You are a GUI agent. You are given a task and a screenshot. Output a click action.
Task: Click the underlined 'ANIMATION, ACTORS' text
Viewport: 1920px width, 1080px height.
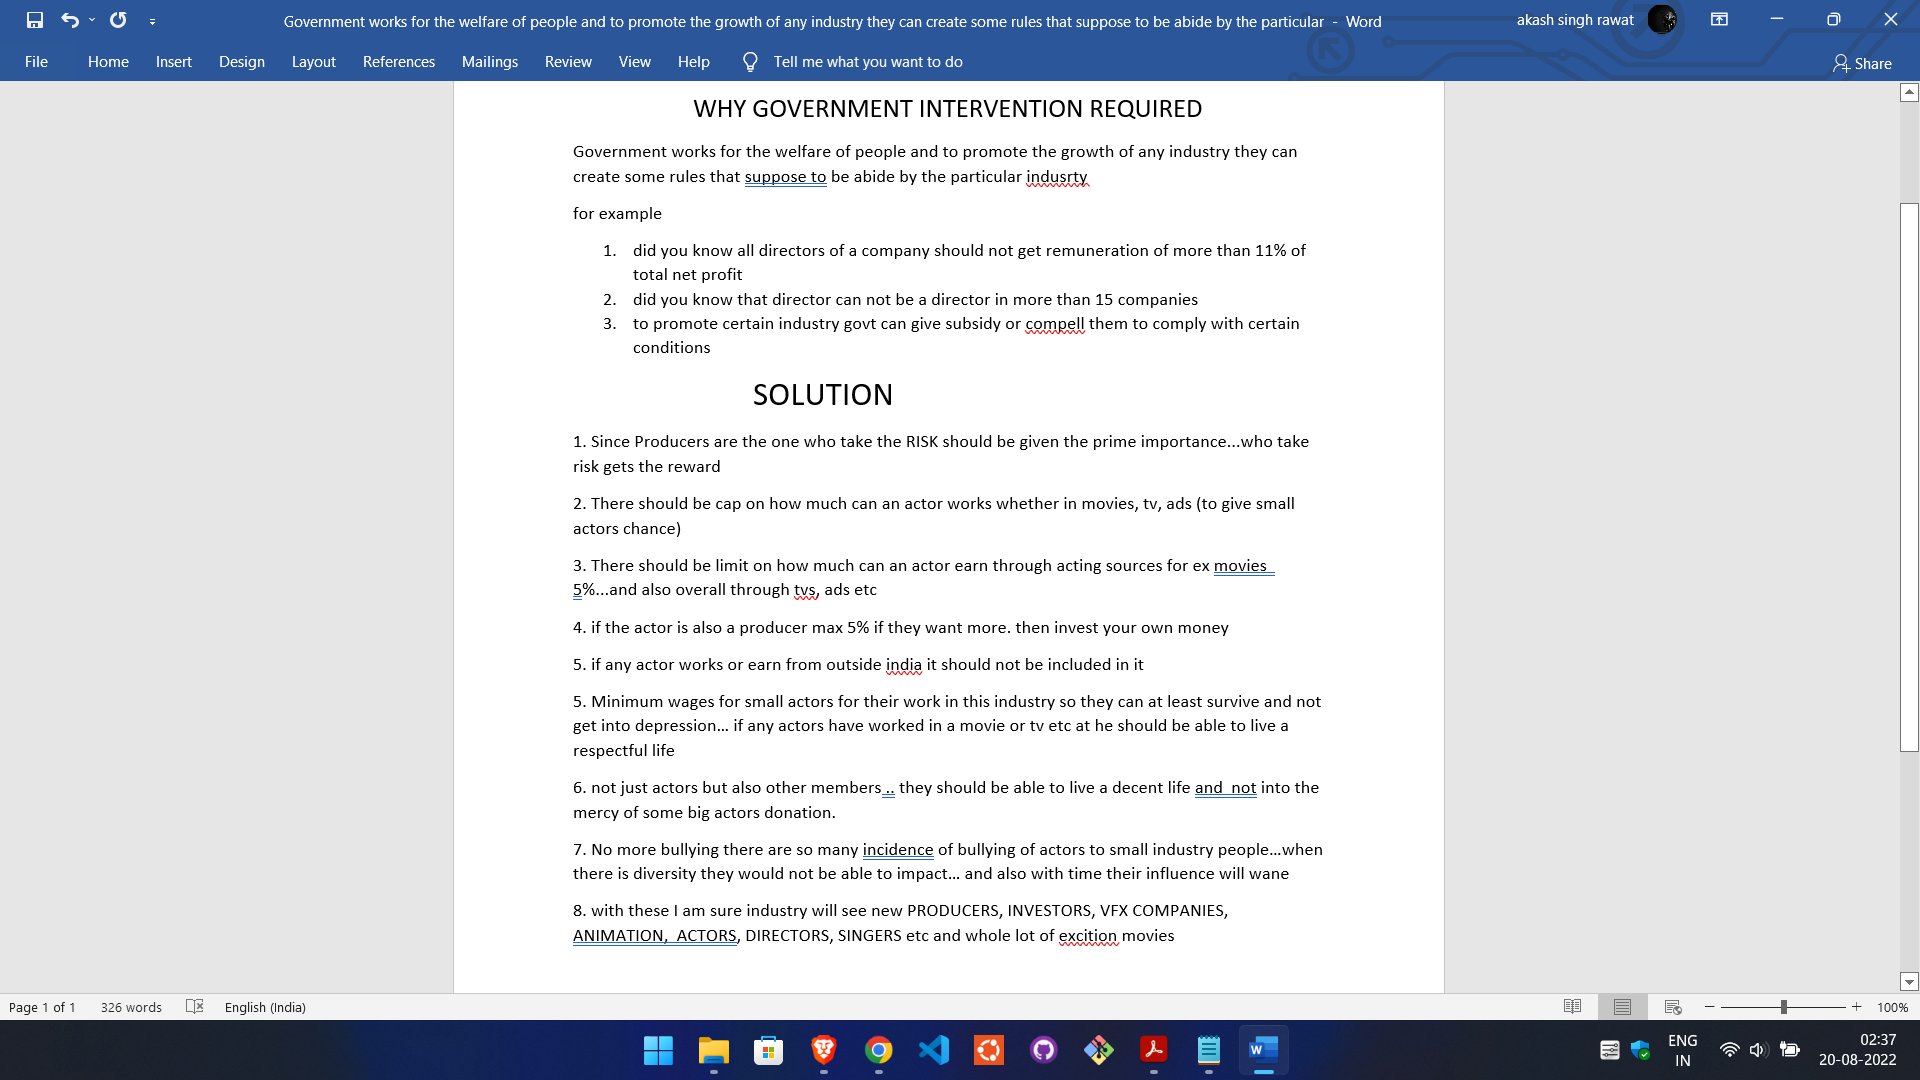655,936
